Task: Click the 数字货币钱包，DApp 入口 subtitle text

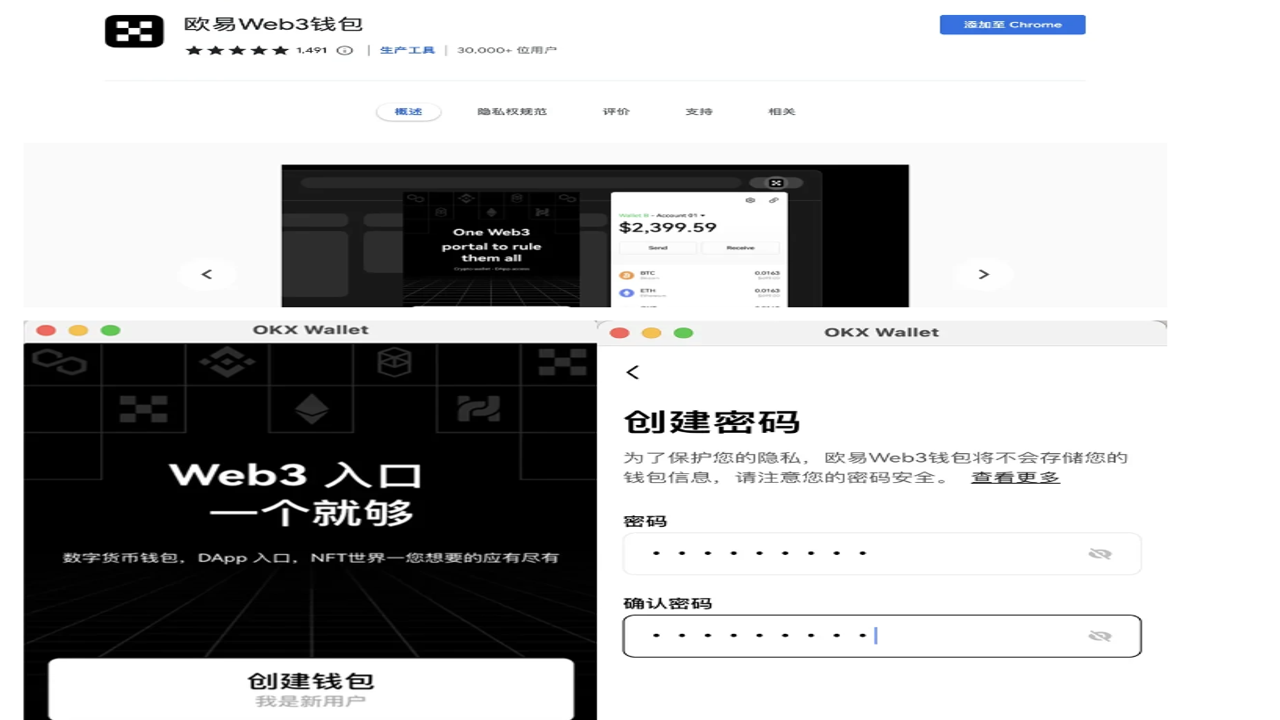Action: [311, 558]
